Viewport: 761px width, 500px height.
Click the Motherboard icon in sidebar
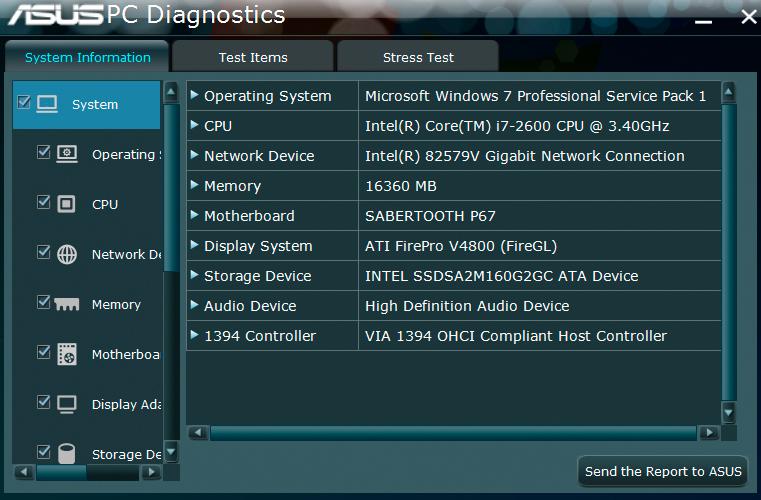(x=67, y=354)
